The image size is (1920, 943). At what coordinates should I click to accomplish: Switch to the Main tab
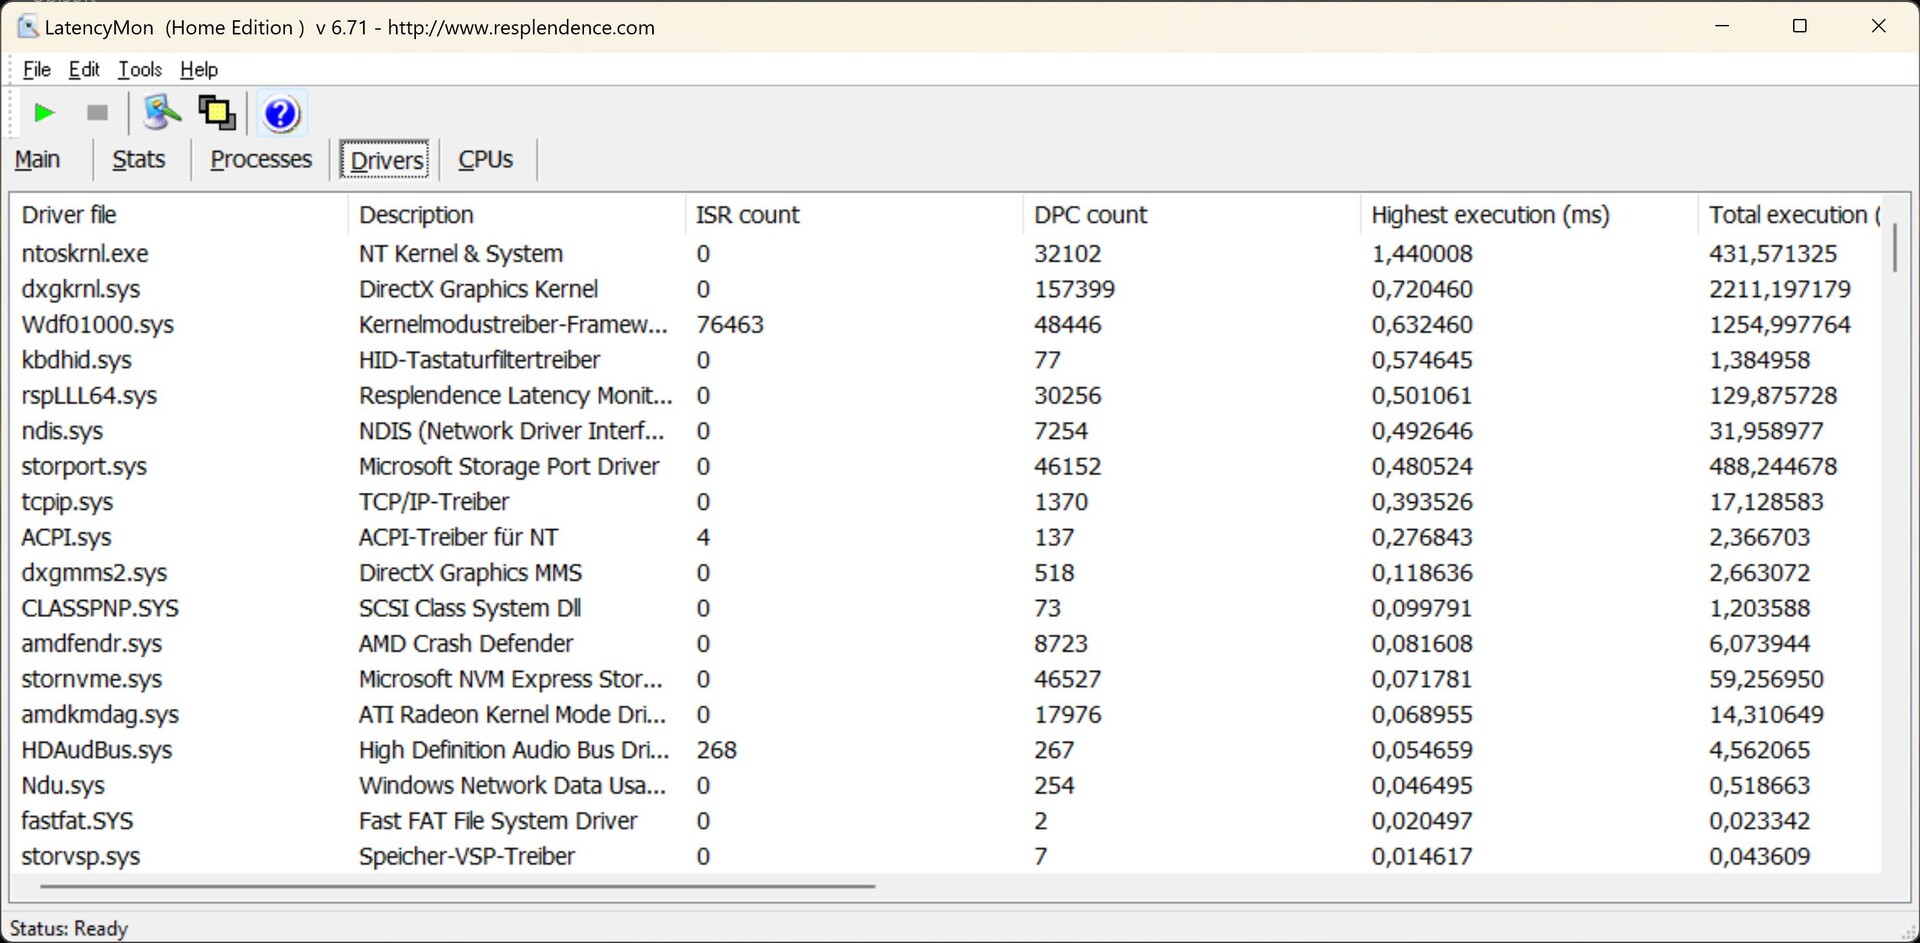tap(38, 160)
